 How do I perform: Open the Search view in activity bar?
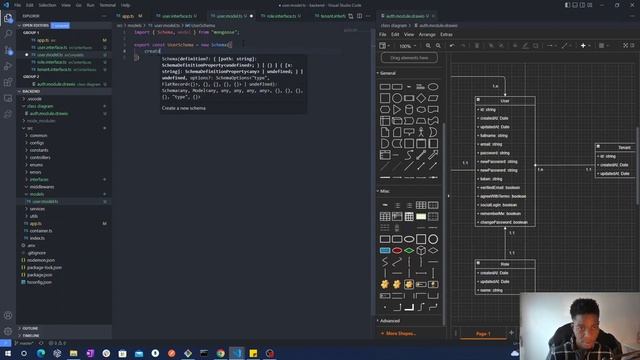pyautogui.click(x=8, y=34)
